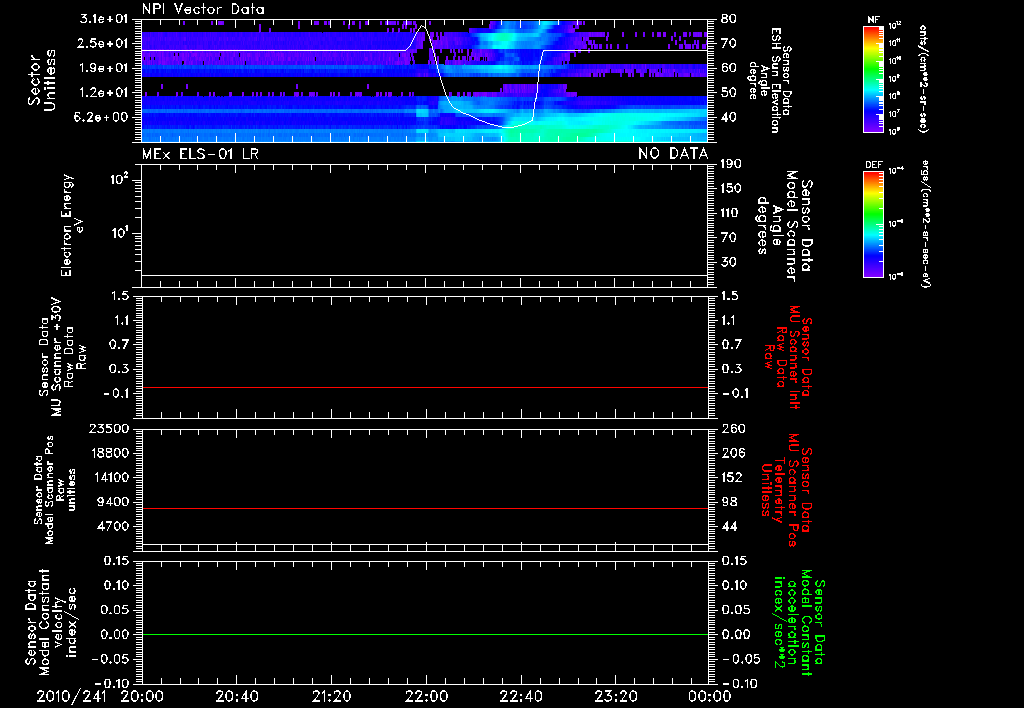Viewport: 1024px width, 708px height.
Task: Click the NF color scale bar
Action: (873, 79)
